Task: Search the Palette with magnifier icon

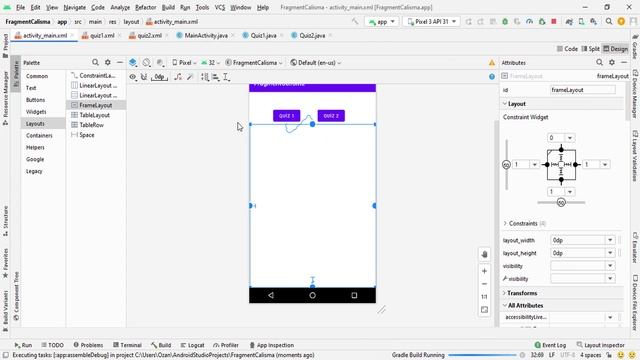Action: (95, 62)
